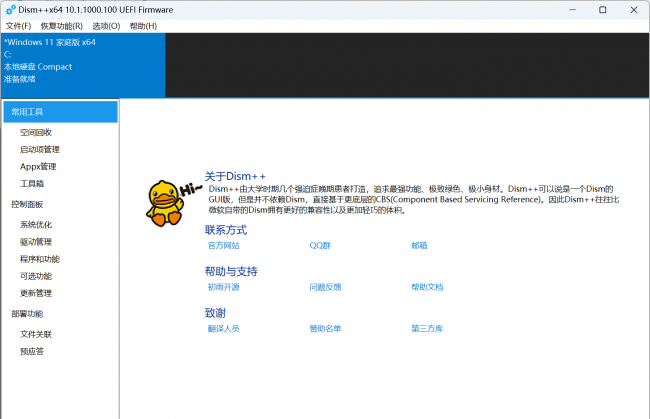
Task: Open 系统优化 in the sidebar
Action: [36, 225]
